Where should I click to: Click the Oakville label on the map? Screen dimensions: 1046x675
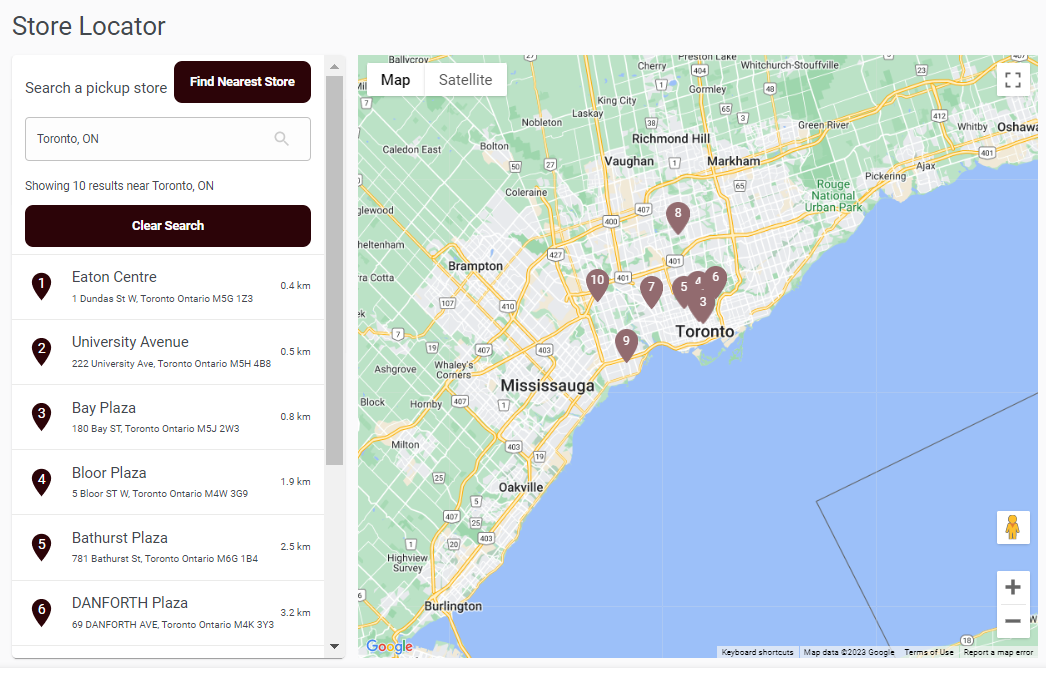pyautogui.click(x=521, y=488)
